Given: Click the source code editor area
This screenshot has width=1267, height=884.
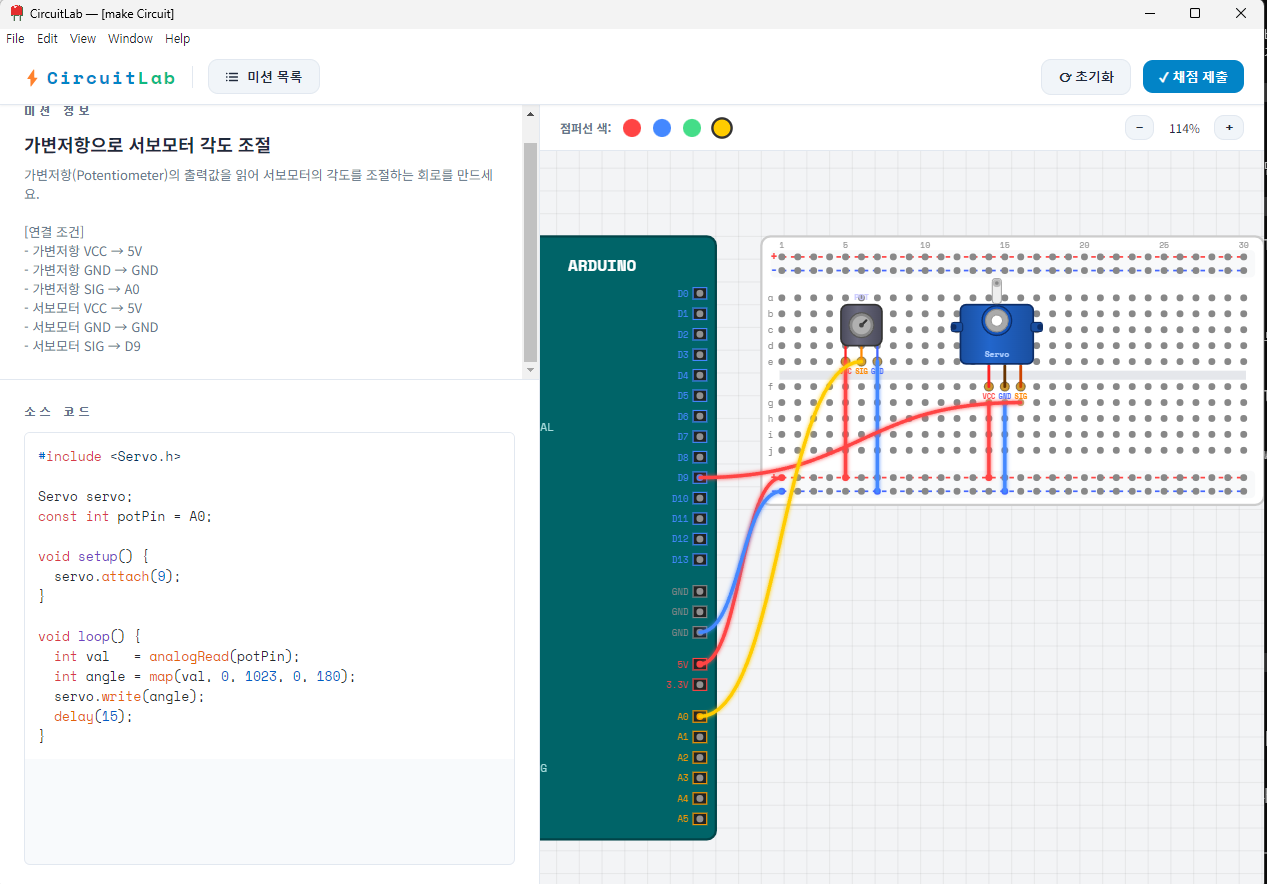Looking at the screenshot, I should [269, 648].
